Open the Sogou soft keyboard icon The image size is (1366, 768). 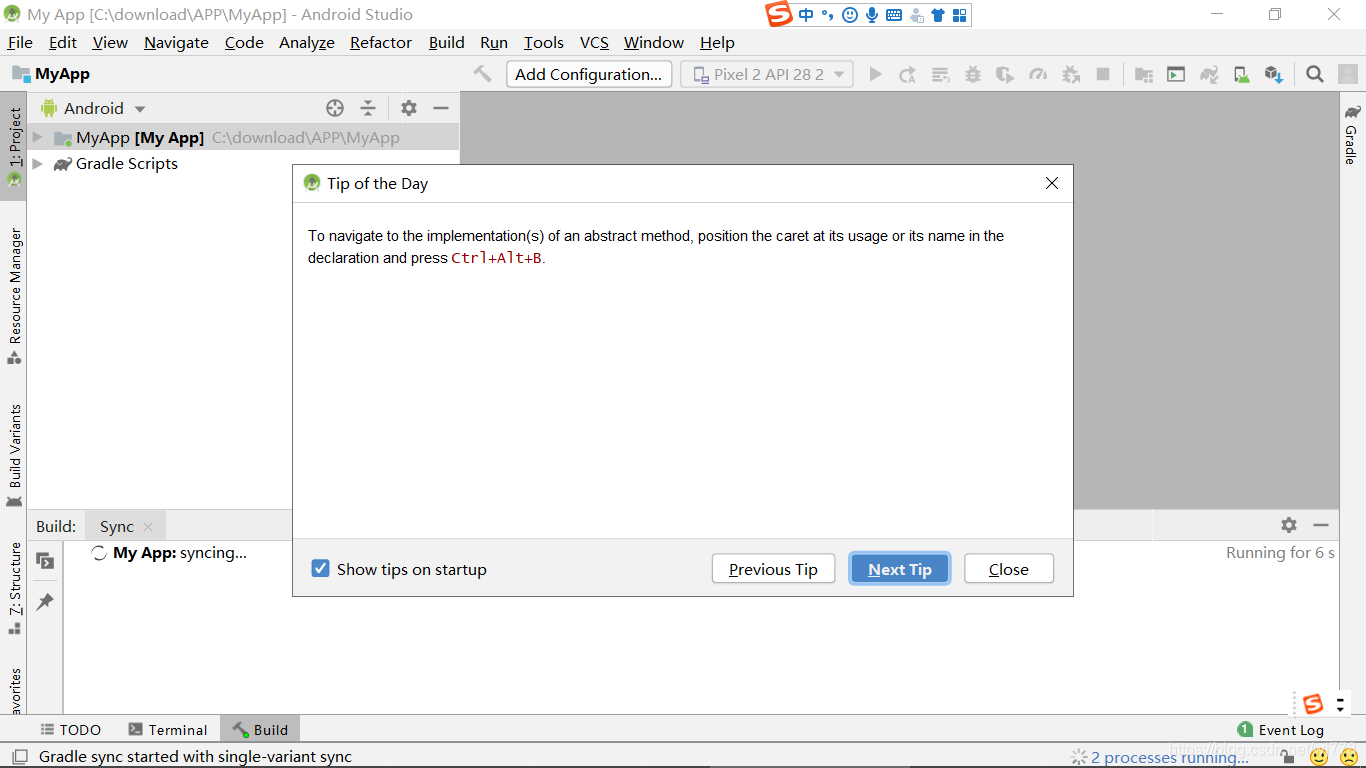[x=894, y=15]
